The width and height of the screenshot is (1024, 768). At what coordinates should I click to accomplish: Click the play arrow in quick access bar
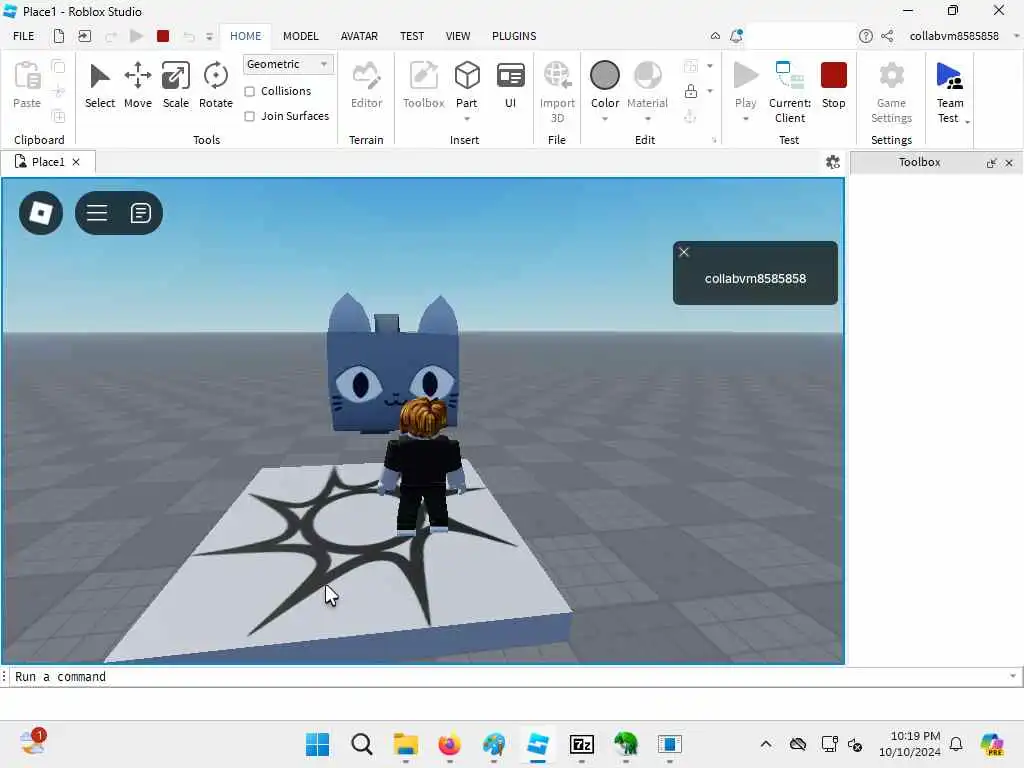[x=136, y=36]
